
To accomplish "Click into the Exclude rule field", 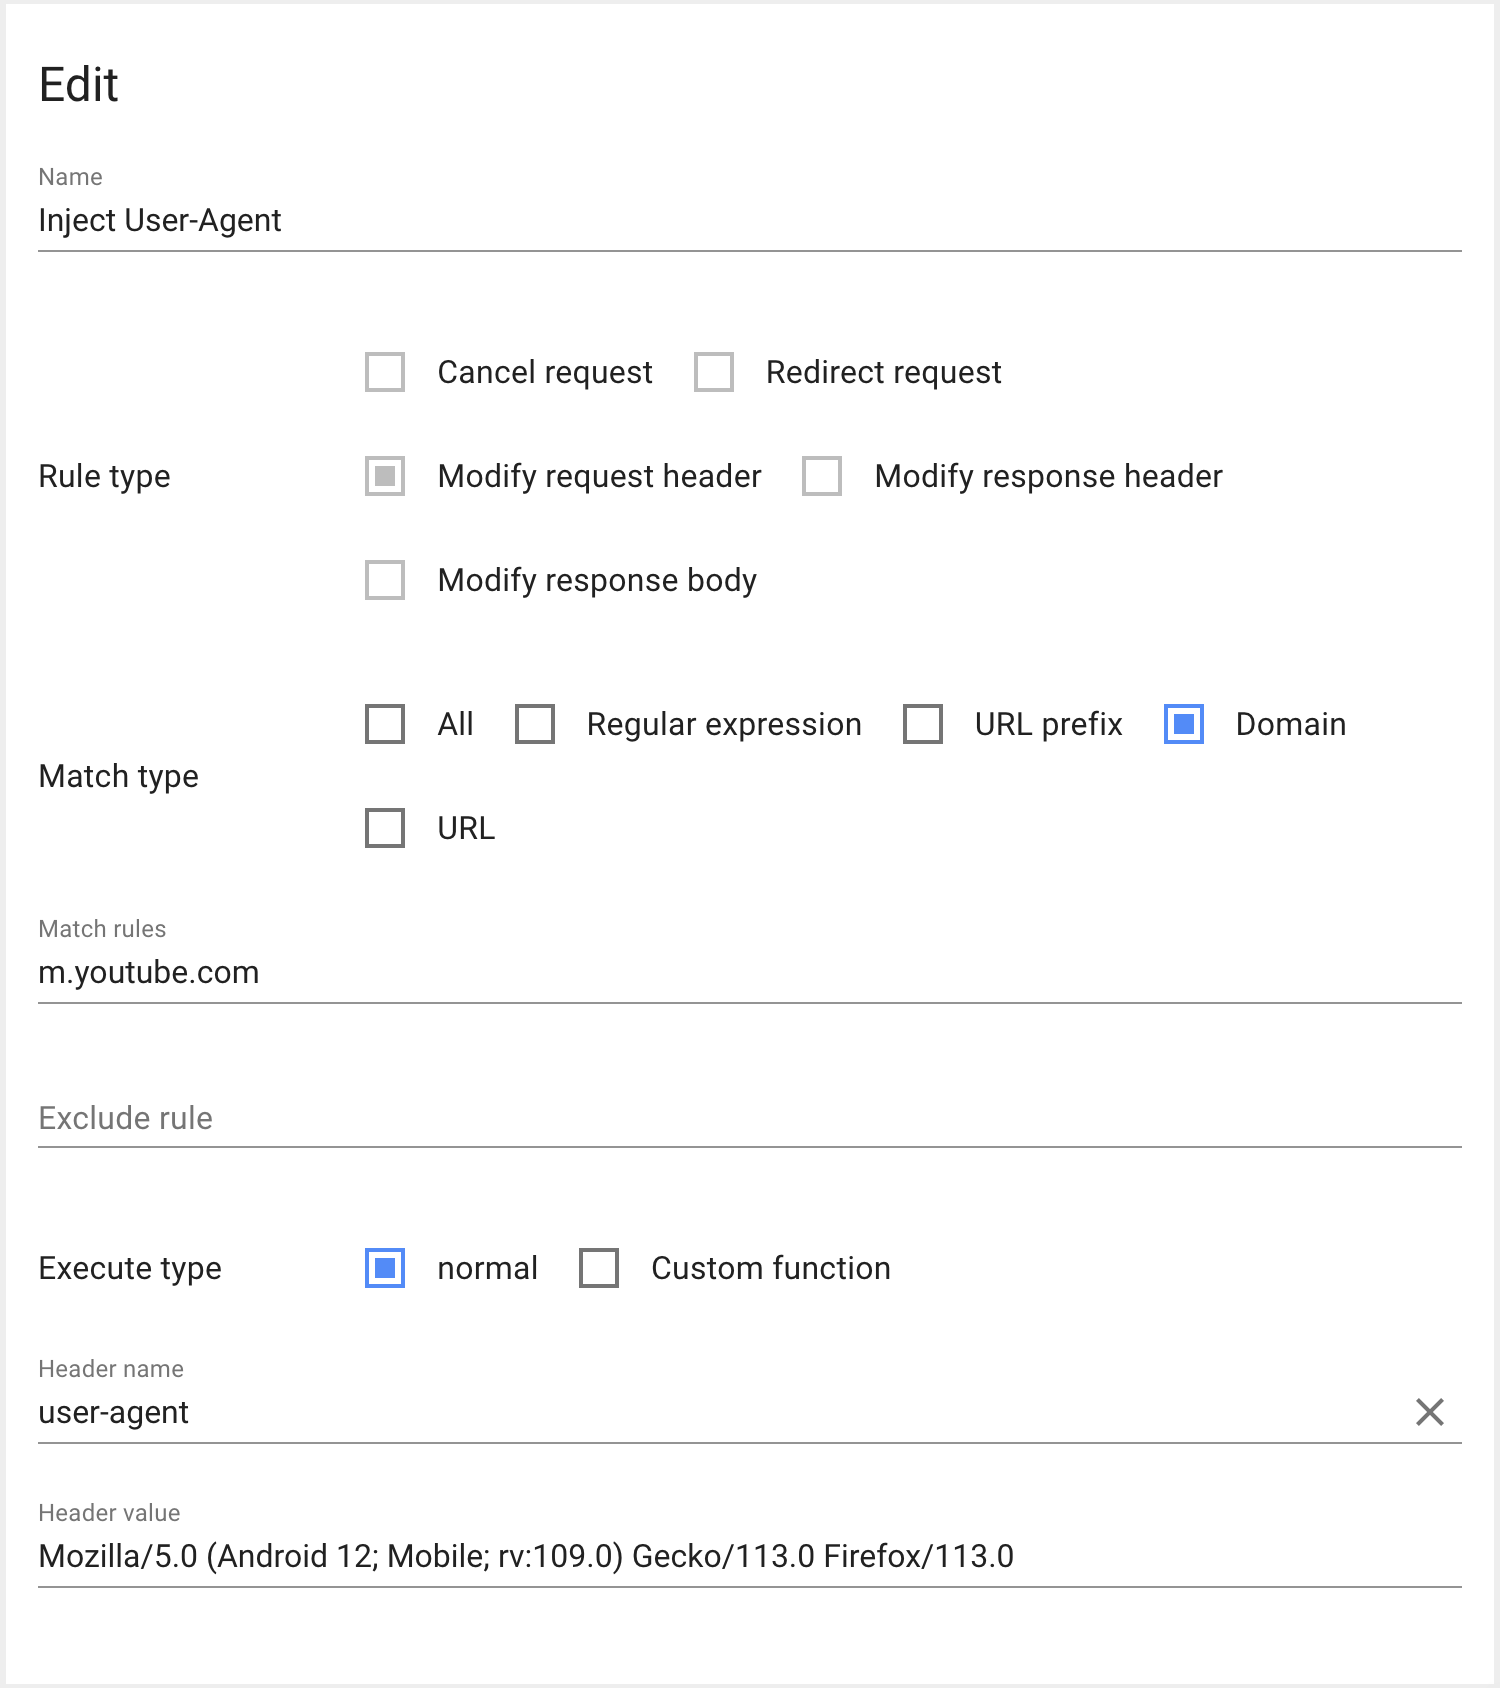I will (748, 1118).
